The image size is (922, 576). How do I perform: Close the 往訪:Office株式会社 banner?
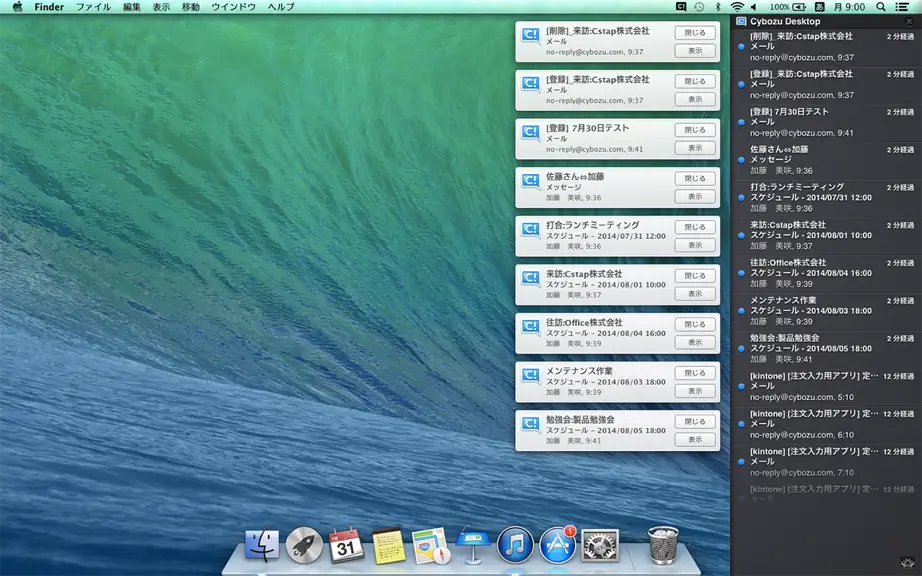point(695,324)
